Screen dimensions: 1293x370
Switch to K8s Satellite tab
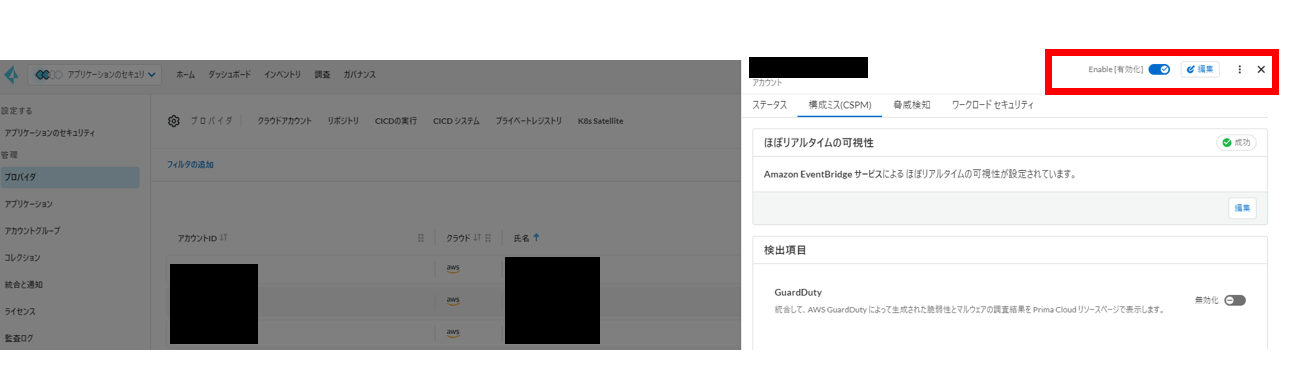(x=600, y=121)
